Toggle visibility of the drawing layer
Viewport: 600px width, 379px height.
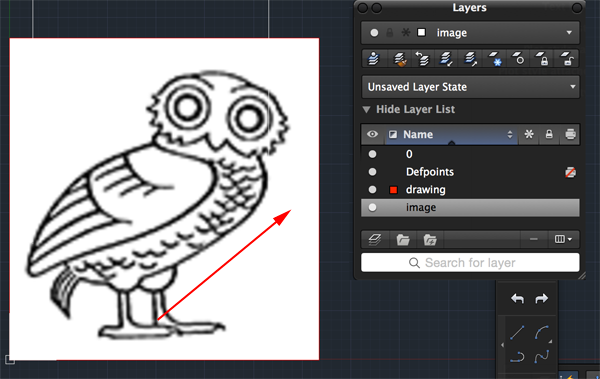tap(372, 190)
